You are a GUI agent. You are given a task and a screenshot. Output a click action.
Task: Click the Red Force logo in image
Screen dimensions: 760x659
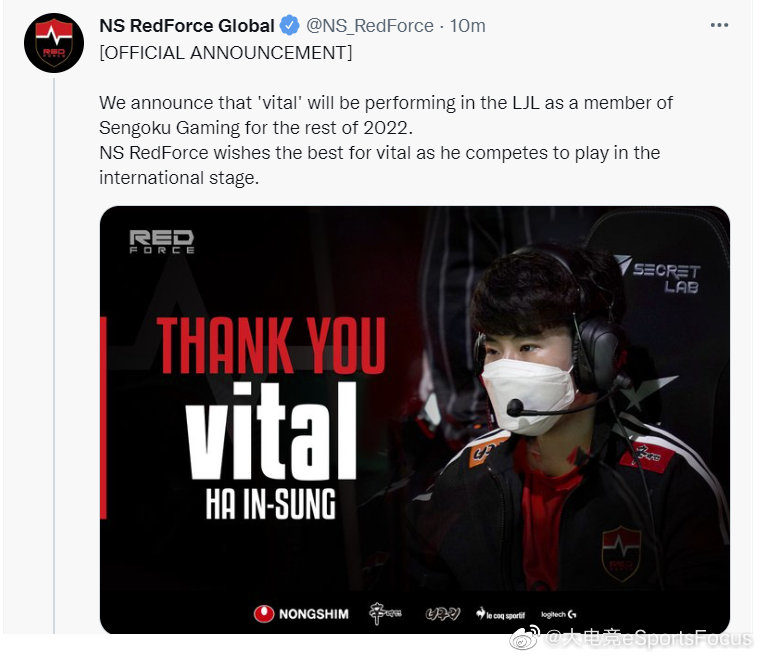point(162,242)
